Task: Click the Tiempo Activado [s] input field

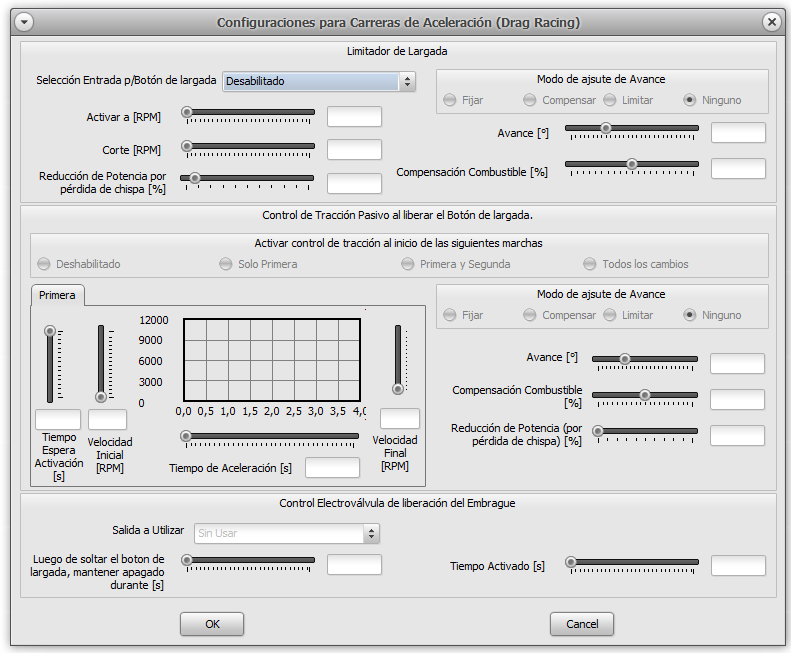Action: [x=738, y=566]
